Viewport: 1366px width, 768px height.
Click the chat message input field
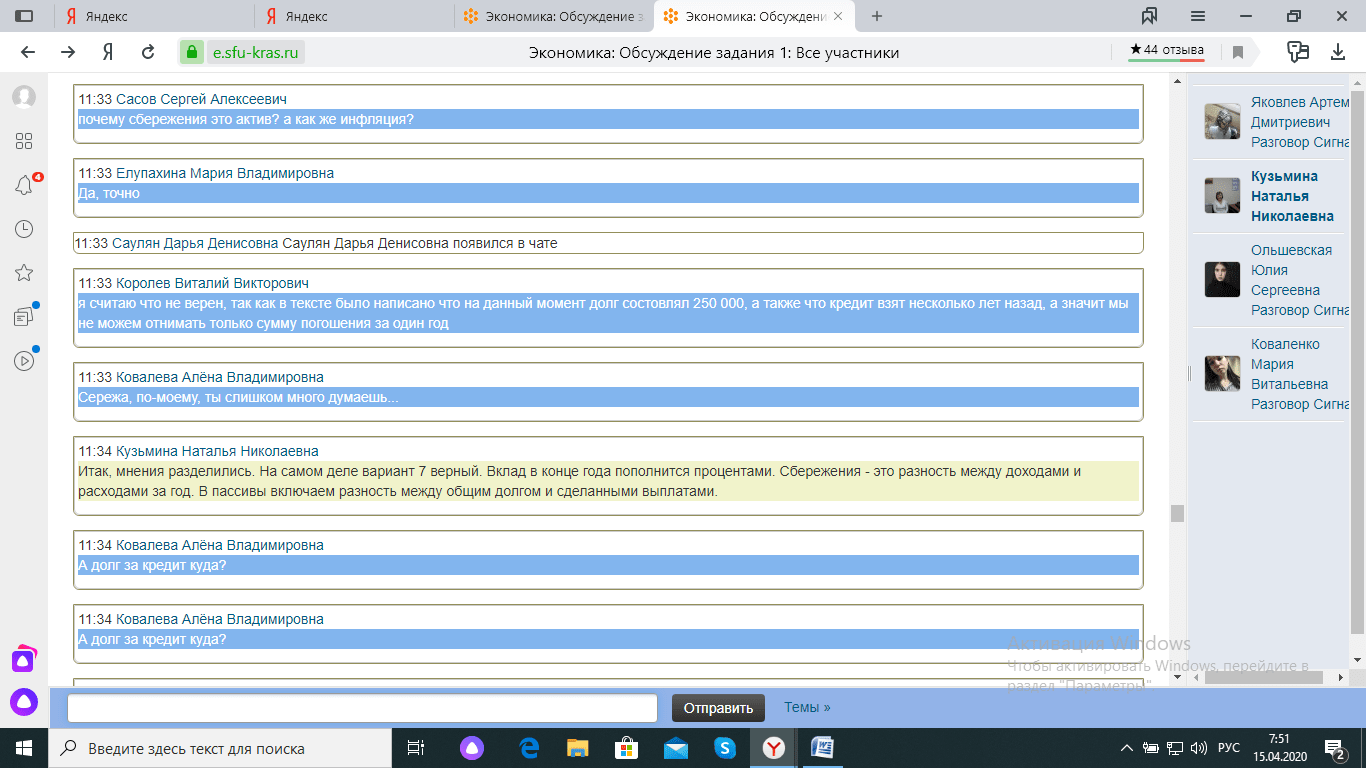[x=362, y=708]
